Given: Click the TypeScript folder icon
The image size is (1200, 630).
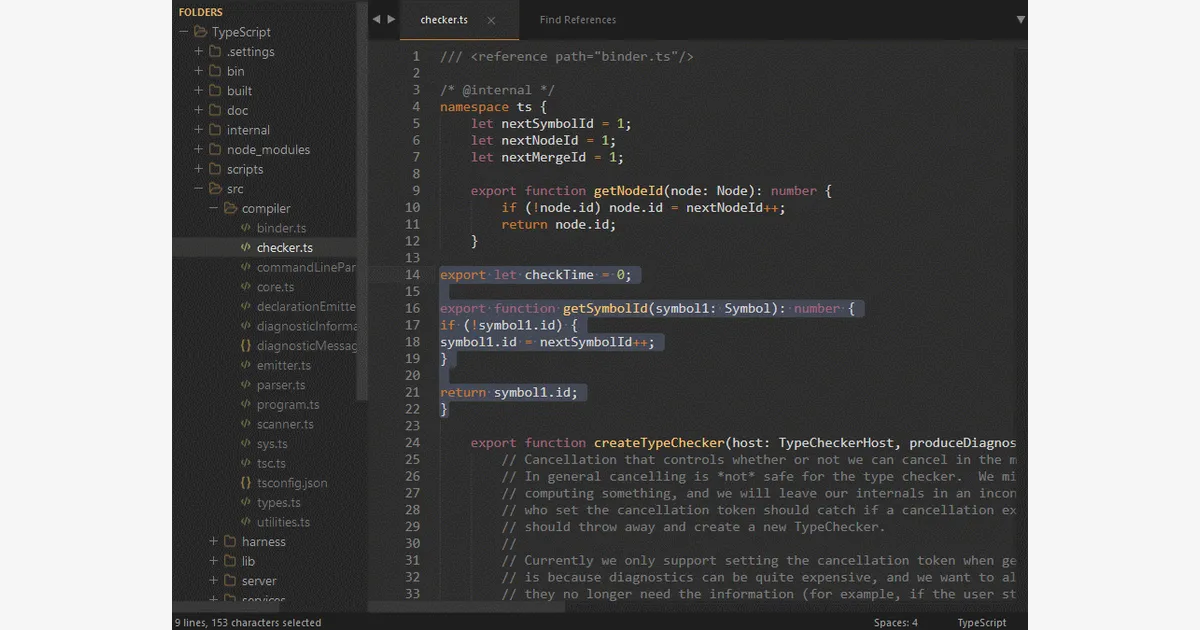Looking at the screenshot, I should pos(200,32).
